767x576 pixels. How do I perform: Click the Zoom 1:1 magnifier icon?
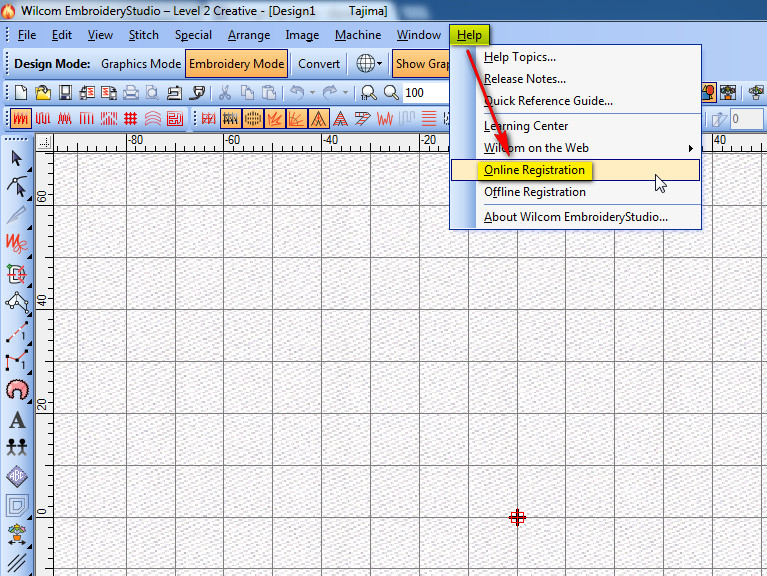click(x=368, y=92)
